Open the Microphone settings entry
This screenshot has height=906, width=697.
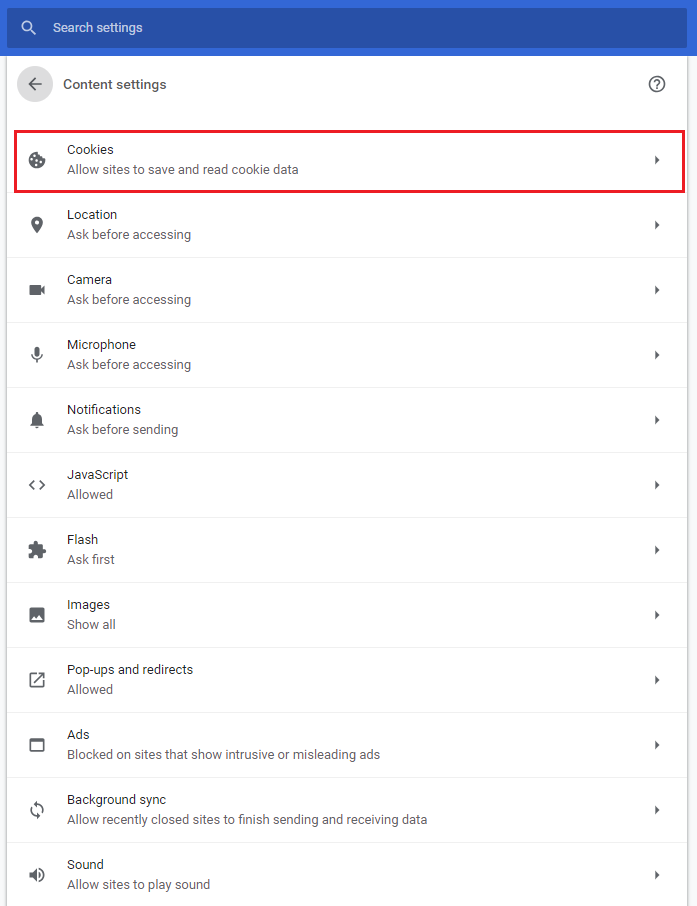coord(347,355)
